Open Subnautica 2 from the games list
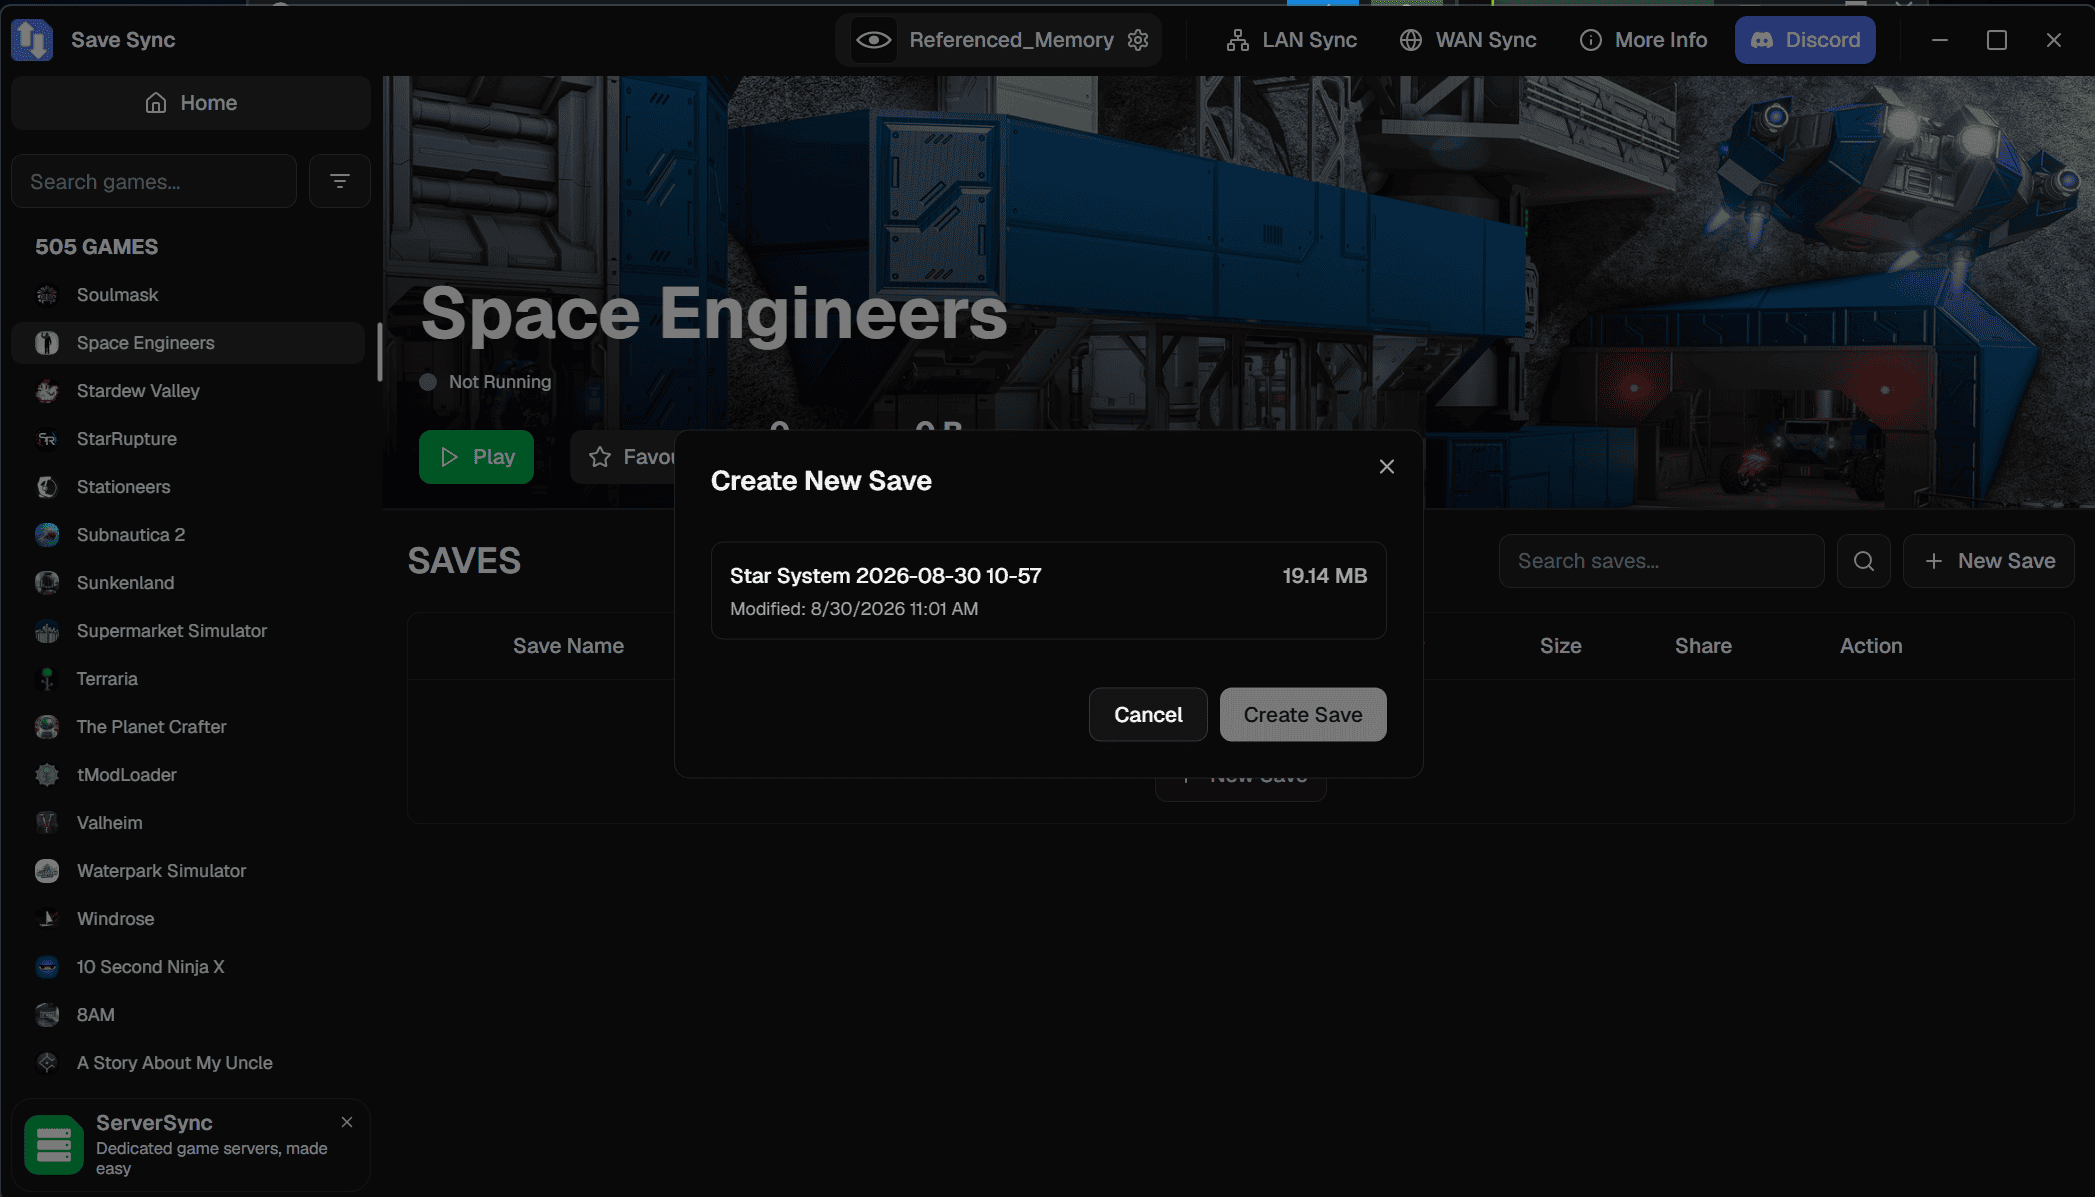Viewport: 2095px width, 1197px height. point(188,535)
